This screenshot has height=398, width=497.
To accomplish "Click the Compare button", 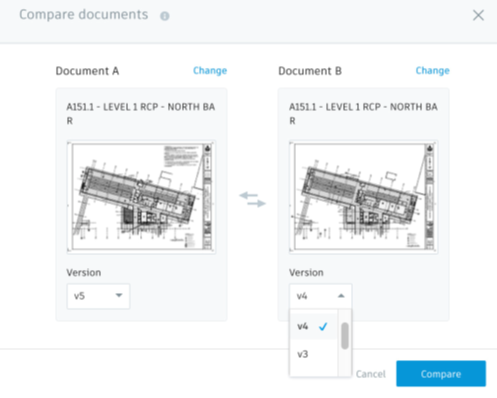I will click(441, 374).
